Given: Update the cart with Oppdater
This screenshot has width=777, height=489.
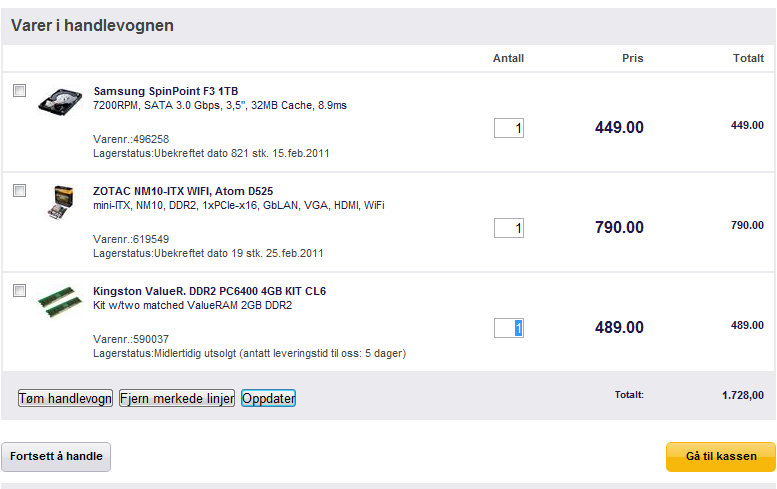Looking at the screenshot, I should pyautogui.click(x=269, y=398).
